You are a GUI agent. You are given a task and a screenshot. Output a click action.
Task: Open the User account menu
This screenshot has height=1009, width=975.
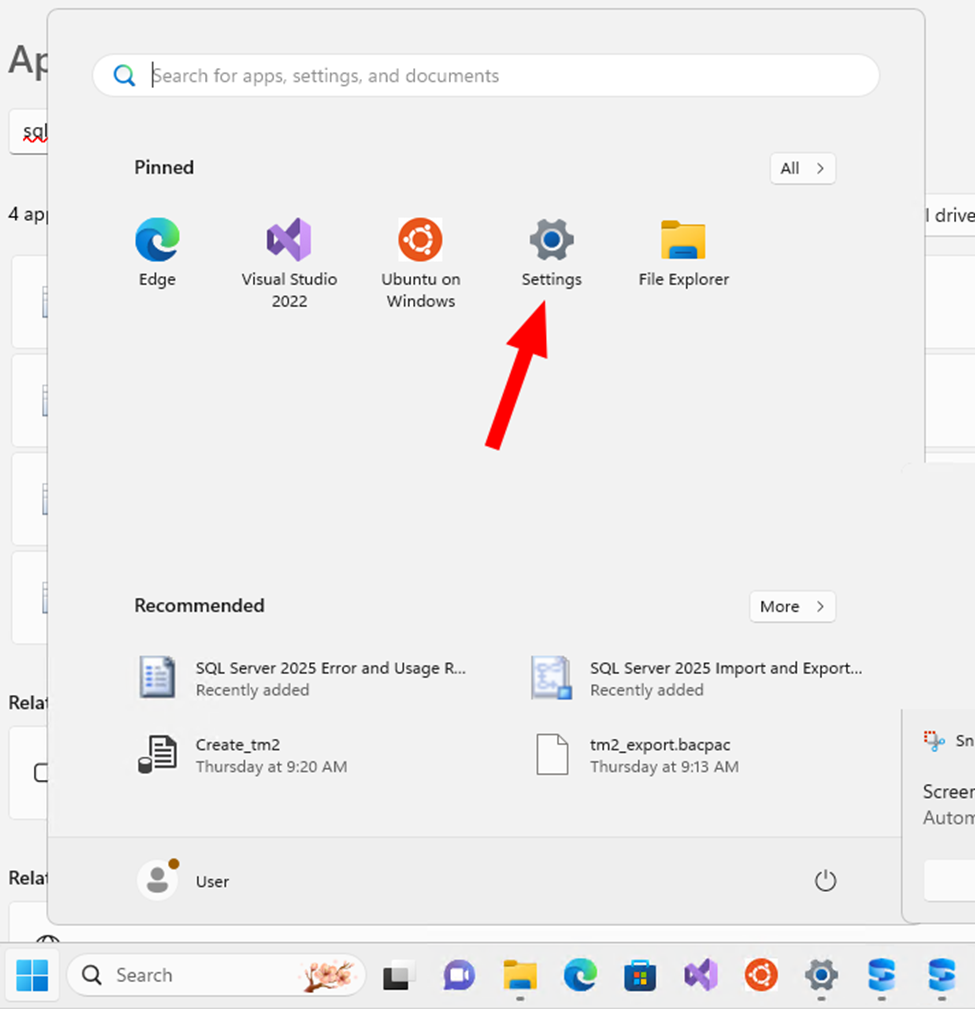(x=185, y=881)
